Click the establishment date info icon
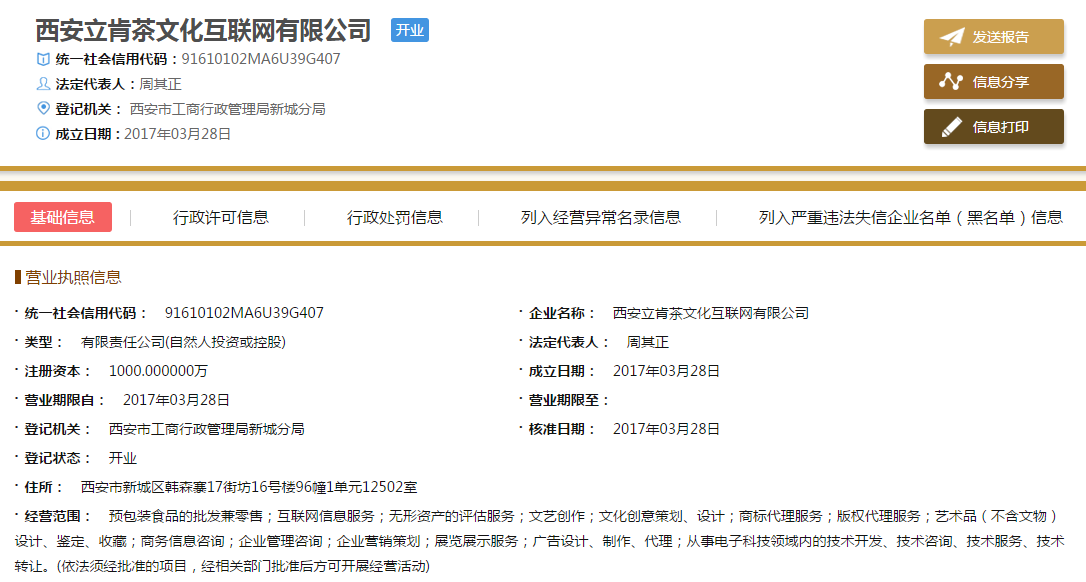Image resolution: width=1086 pixels, height=582 pixels. (x=43, y=133)
